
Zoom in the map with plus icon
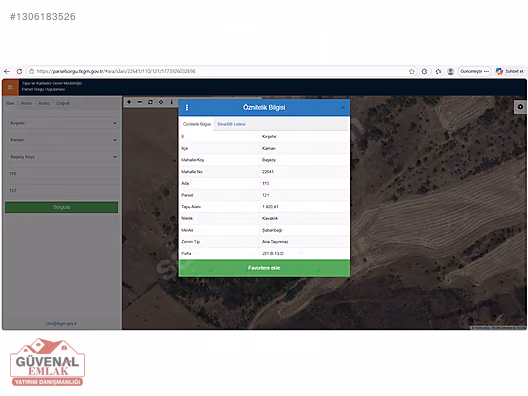(x=129, y=102)
